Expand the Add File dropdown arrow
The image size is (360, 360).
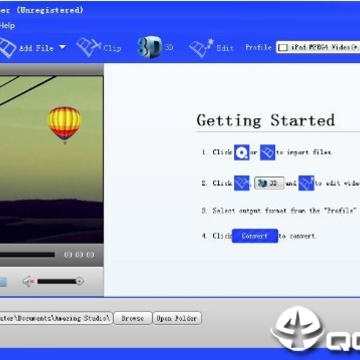[x=62, y=47]
